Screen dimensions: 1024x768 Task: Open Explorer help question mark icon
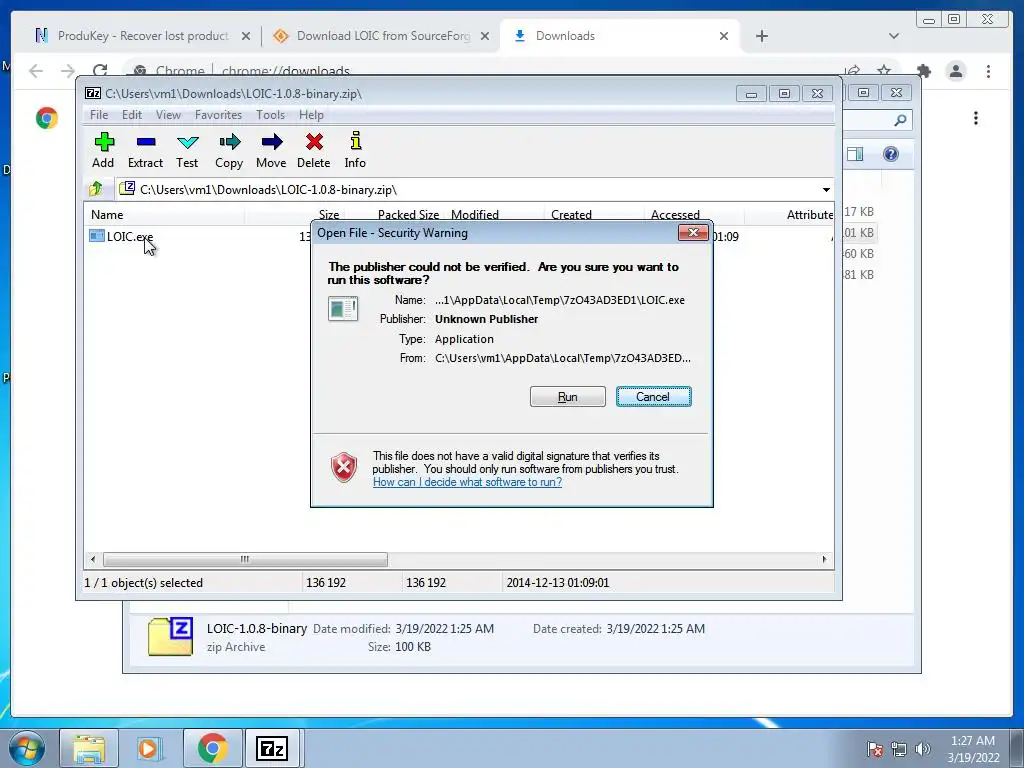click(891, 154)
